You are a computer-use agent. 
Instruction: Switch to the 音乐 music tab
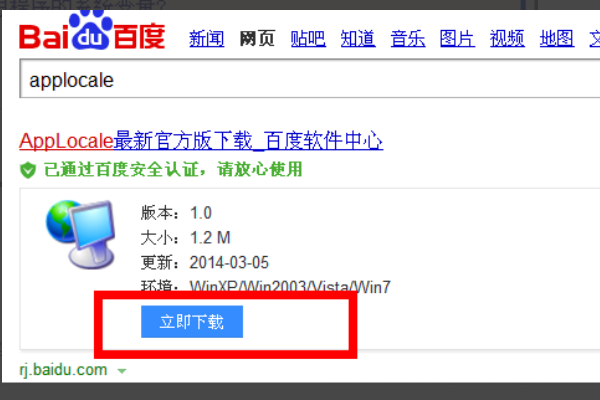[408, 39]
